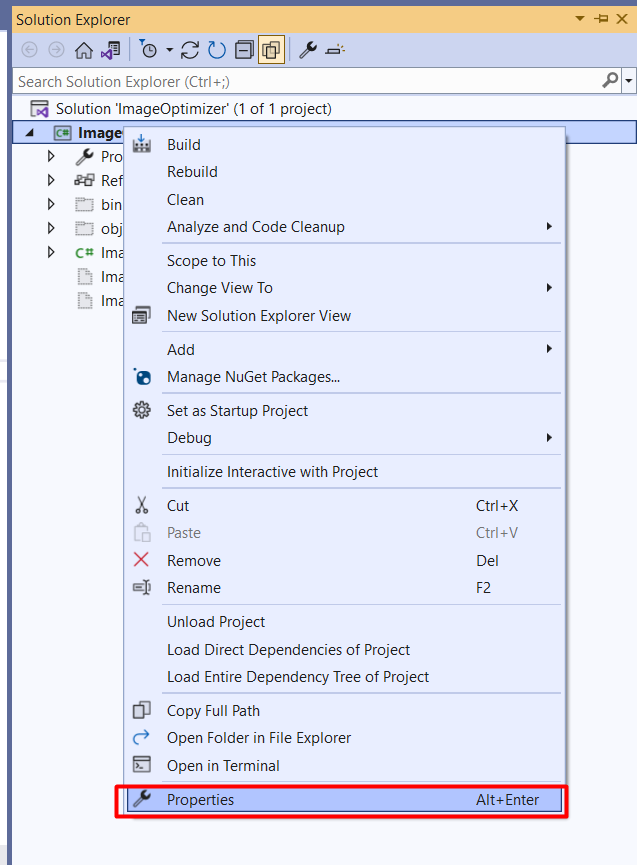Select the C# Image project node icon
This screenshot has width=637, height=865.
click(62, 133)
